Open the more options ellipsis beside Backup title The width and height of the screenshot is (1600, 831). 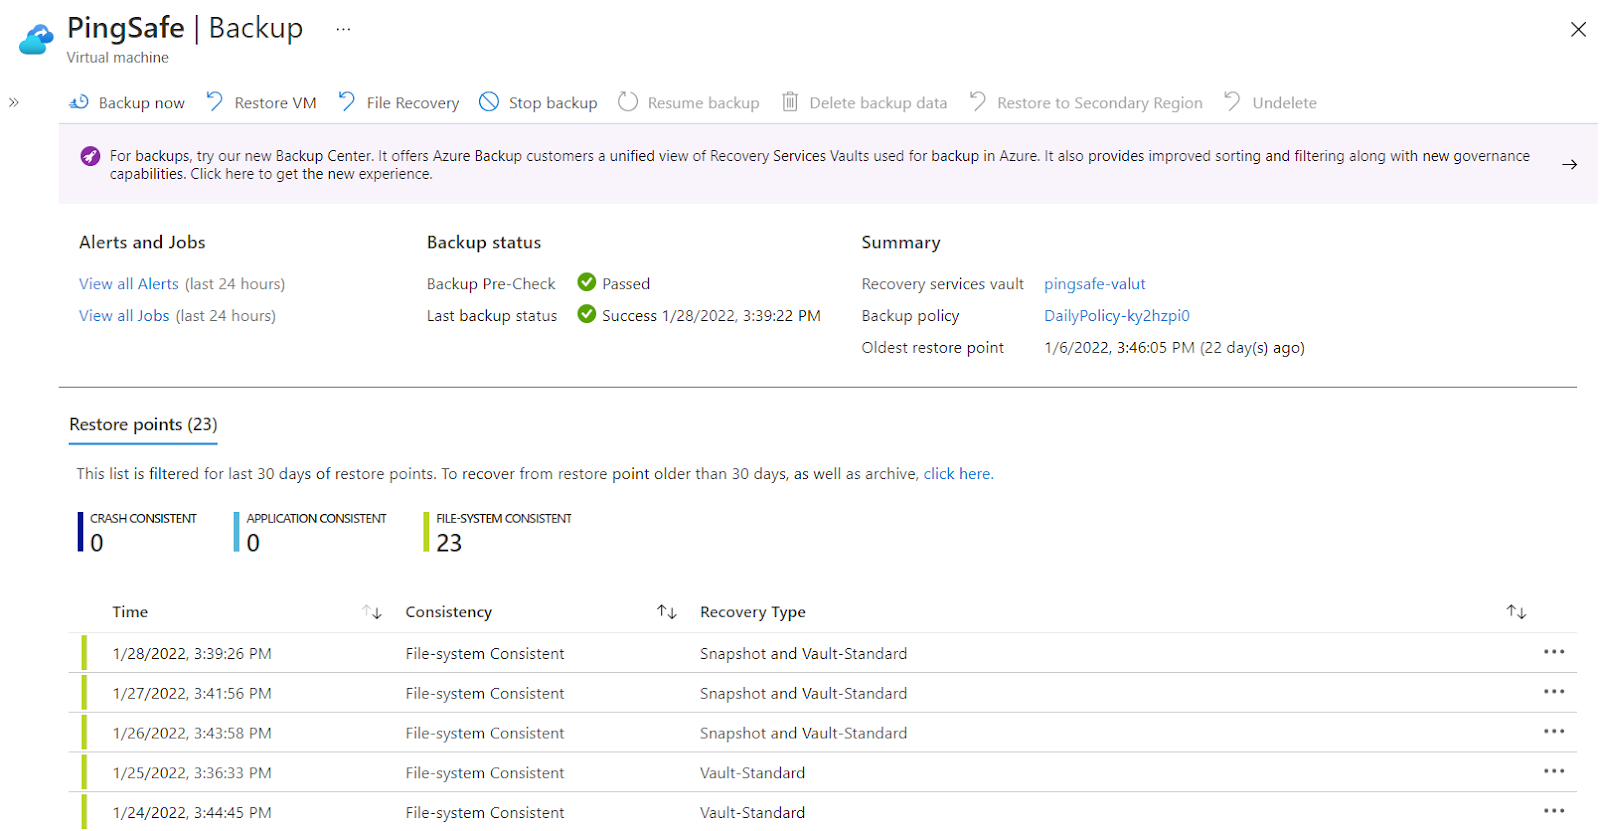click(x=343, y=29)
